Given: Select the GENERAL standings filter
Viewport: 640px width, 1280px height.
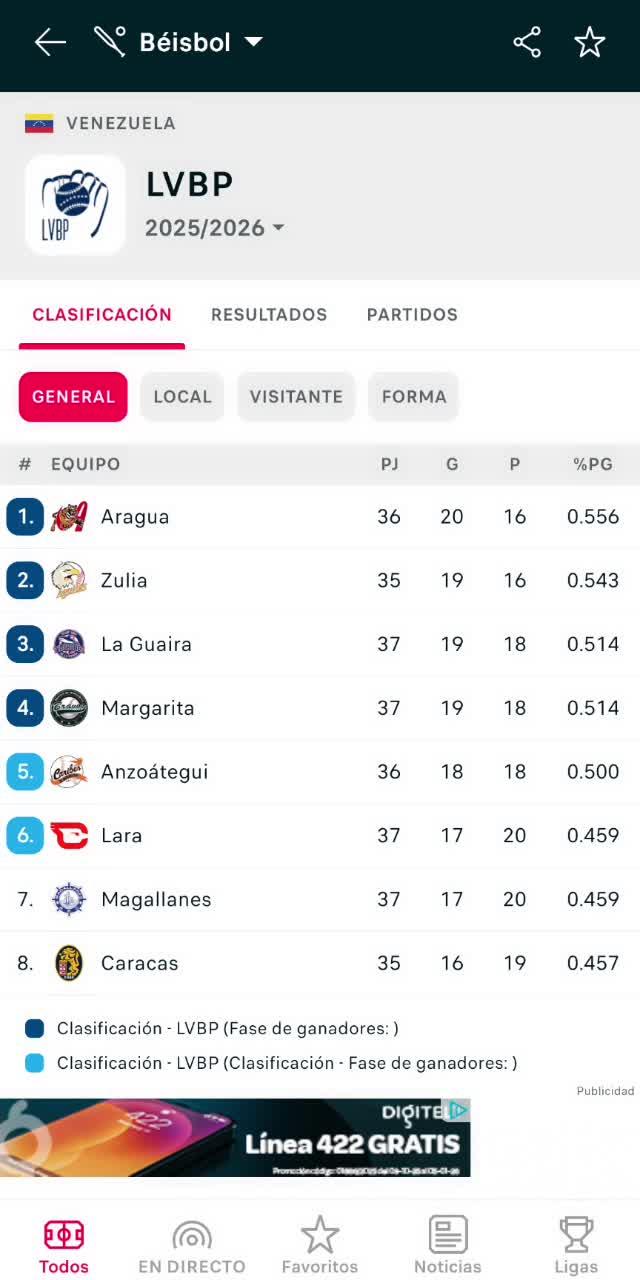Looking at the screenshot, I should [73, 397].
